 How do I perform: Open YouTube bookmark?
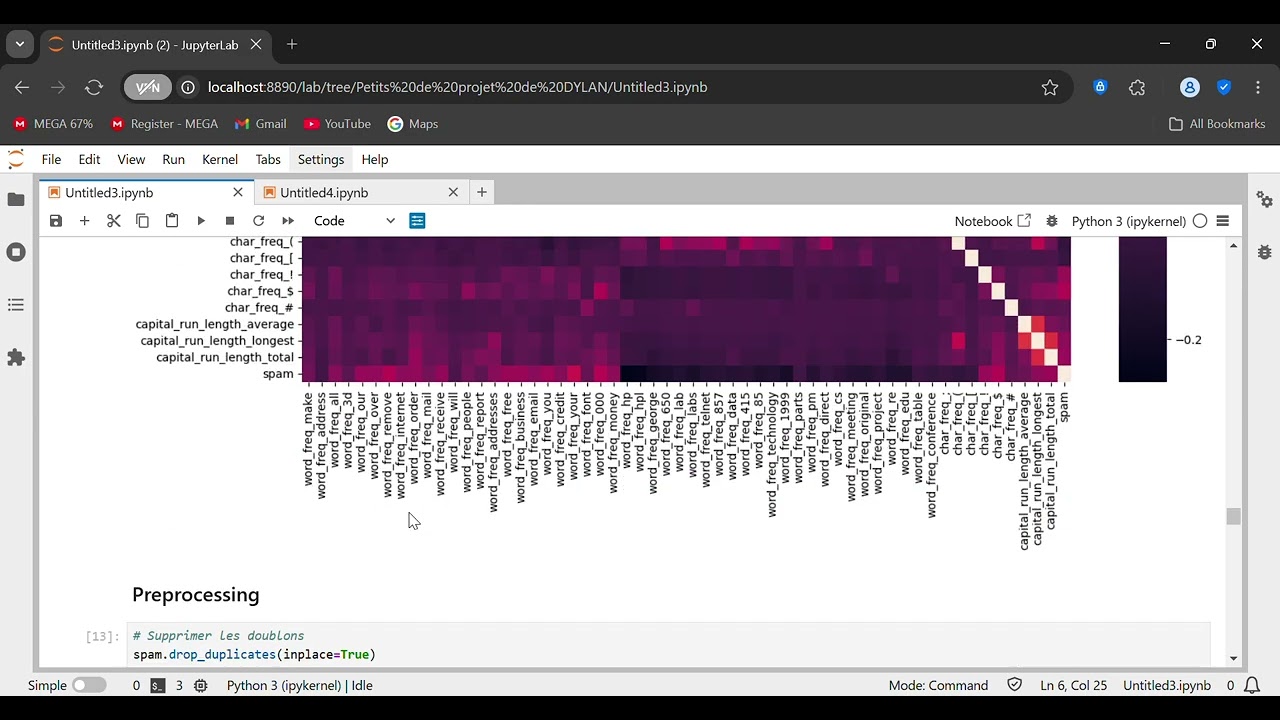[337, 124]
